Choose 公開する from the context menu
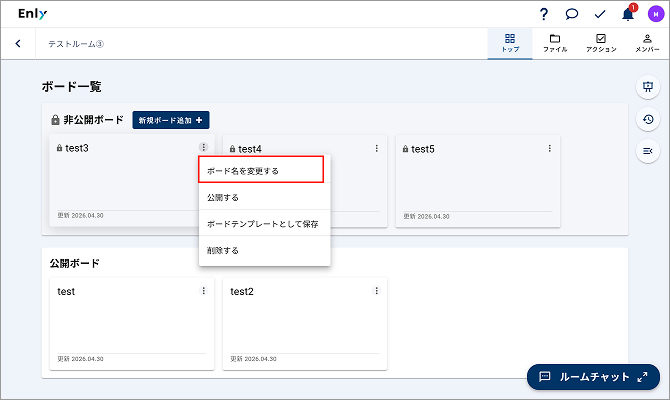The height and width of the screenshot is (400, 670). click(264, 197)
